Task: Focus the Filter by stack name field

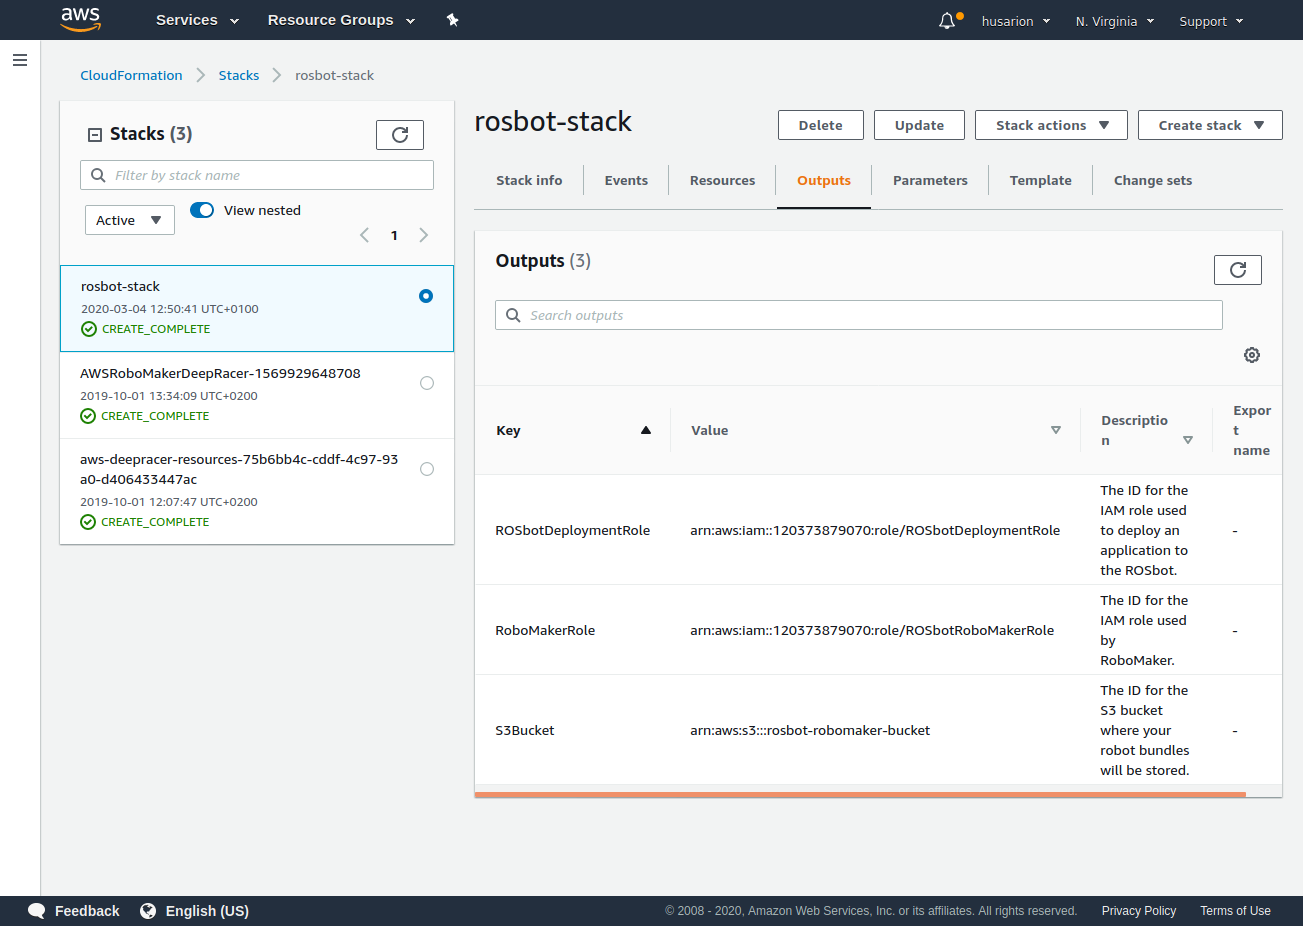Action: tap(257, 175)
